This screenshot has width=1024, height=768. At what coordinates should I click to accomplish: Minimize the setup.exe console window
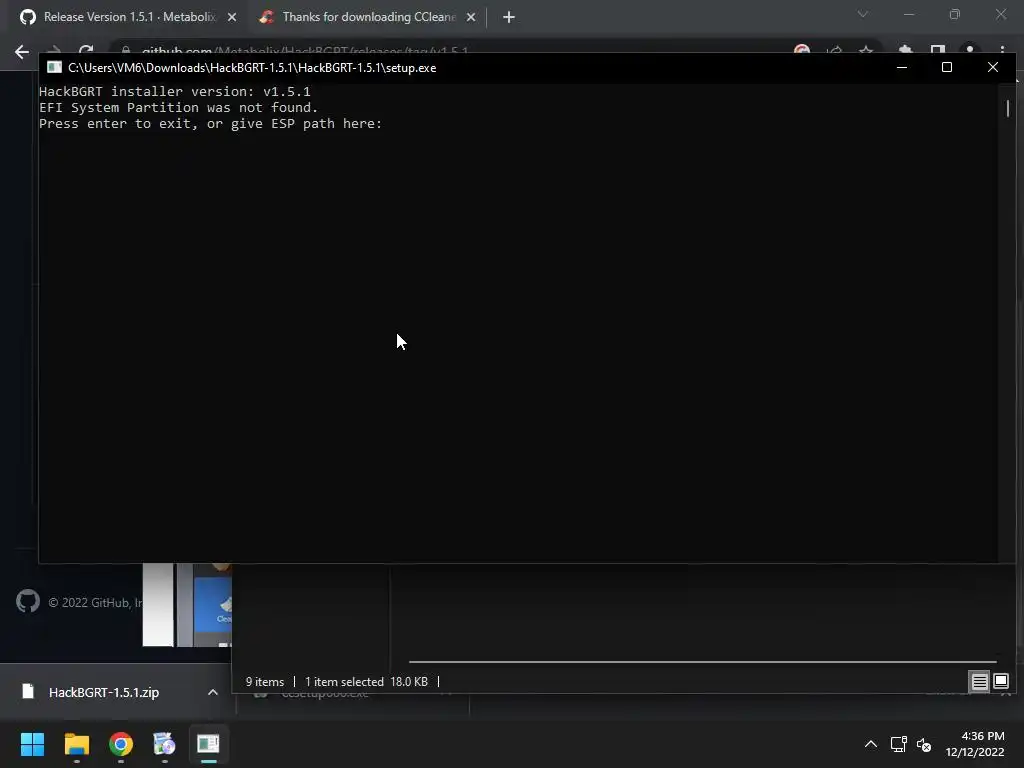[x=902, y=67]
